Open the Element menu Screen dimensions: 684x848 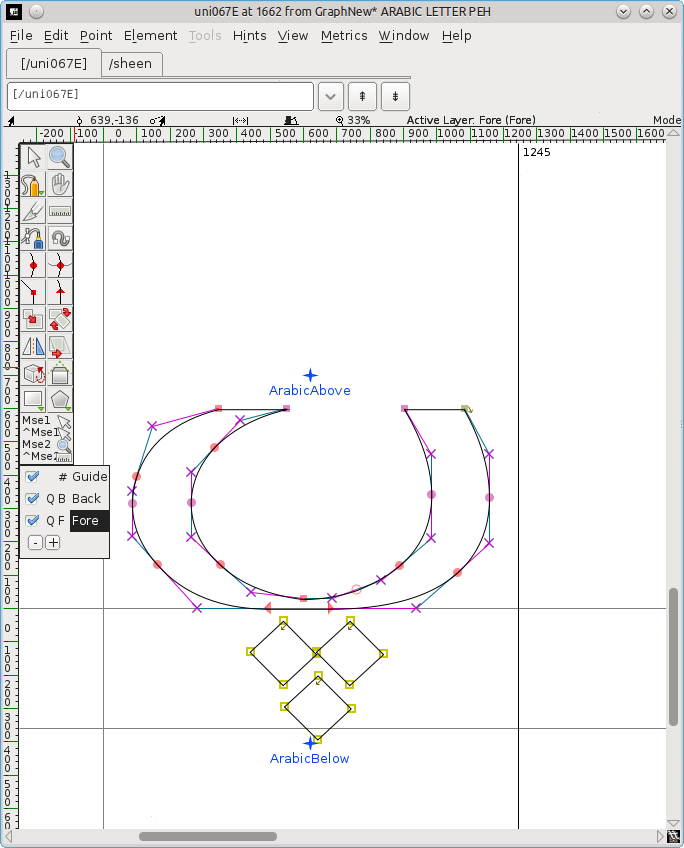pos(150,35)
